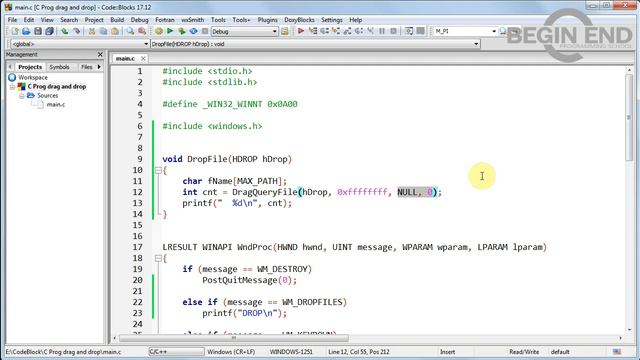Collapse the DropFile function fold marker

158,171
